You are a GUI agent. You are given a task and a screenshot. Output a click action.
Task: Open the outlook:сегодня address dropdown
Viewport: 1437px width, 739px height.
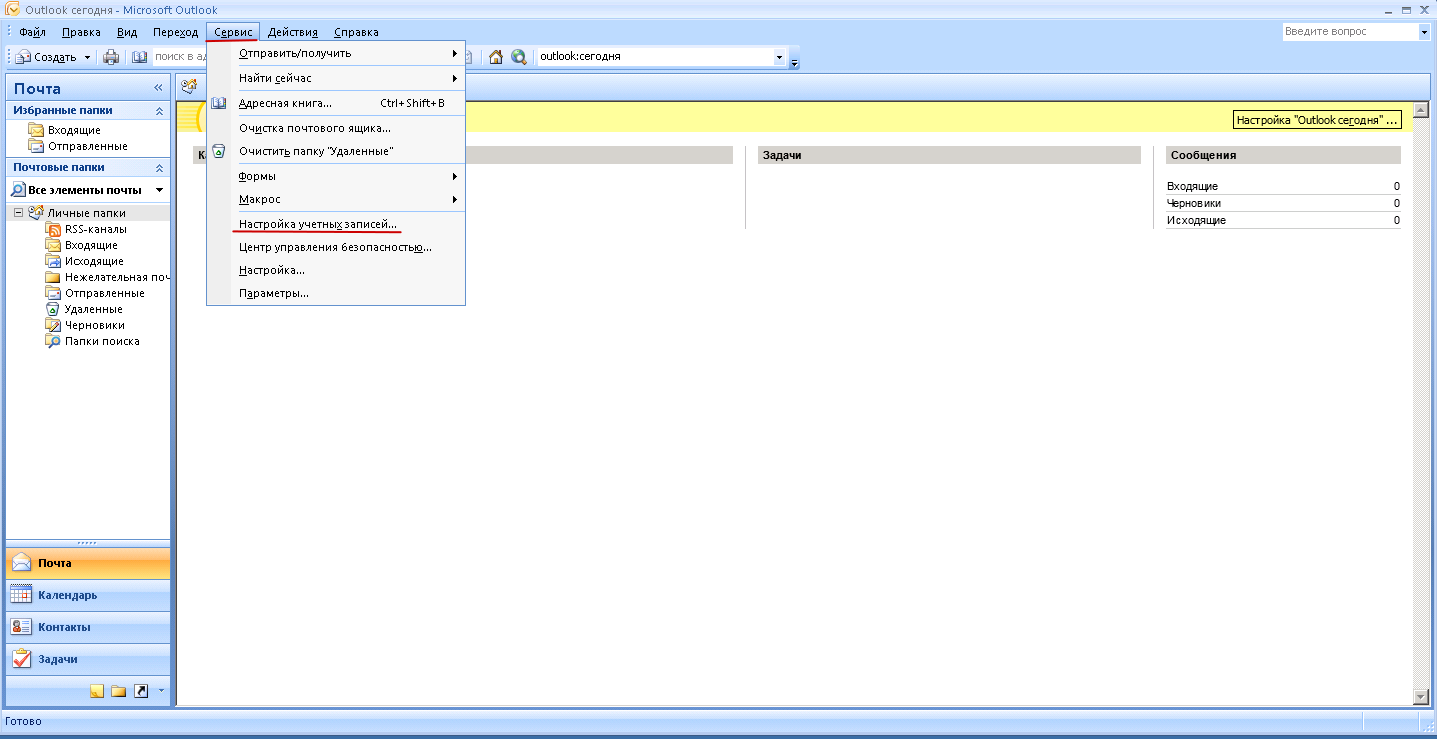point(779,57)
